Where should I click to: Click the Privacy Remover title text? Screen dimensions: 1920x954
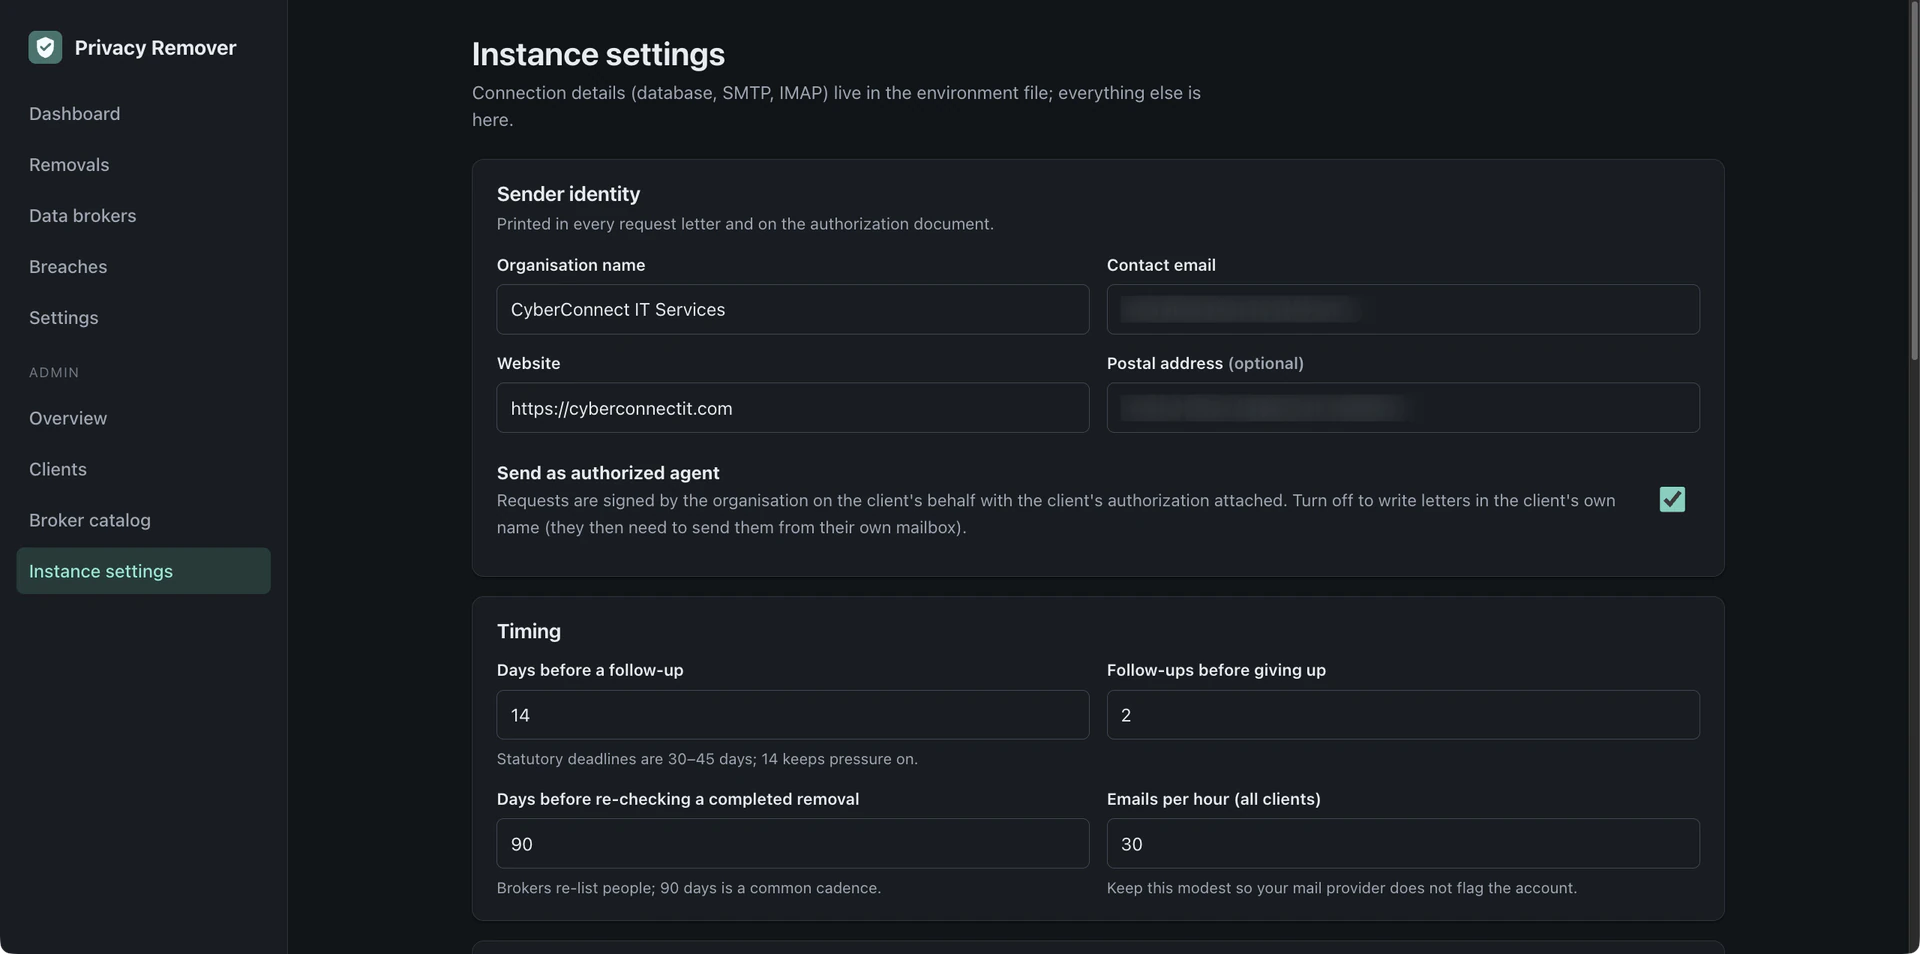pyautogui.click(x=156, y=47)
